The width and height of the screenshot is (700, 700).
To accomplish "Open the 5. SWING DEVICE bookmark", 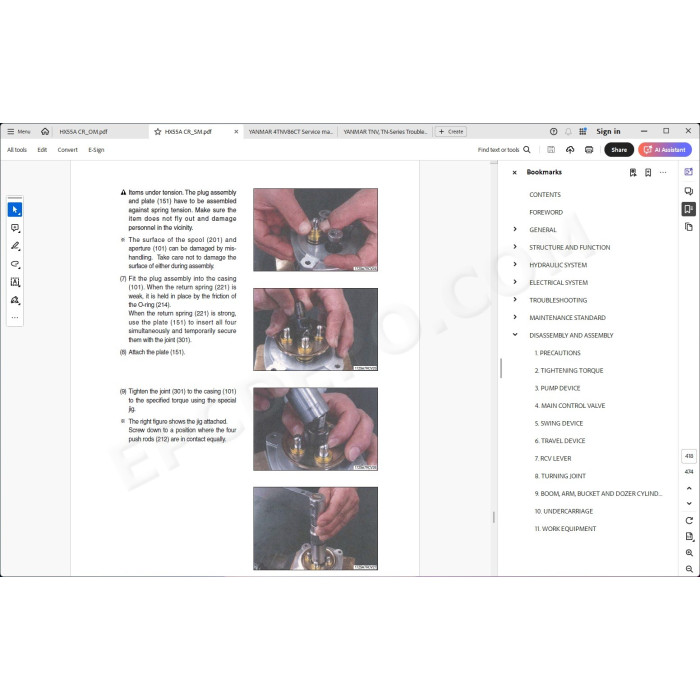I will pos(558,424).
